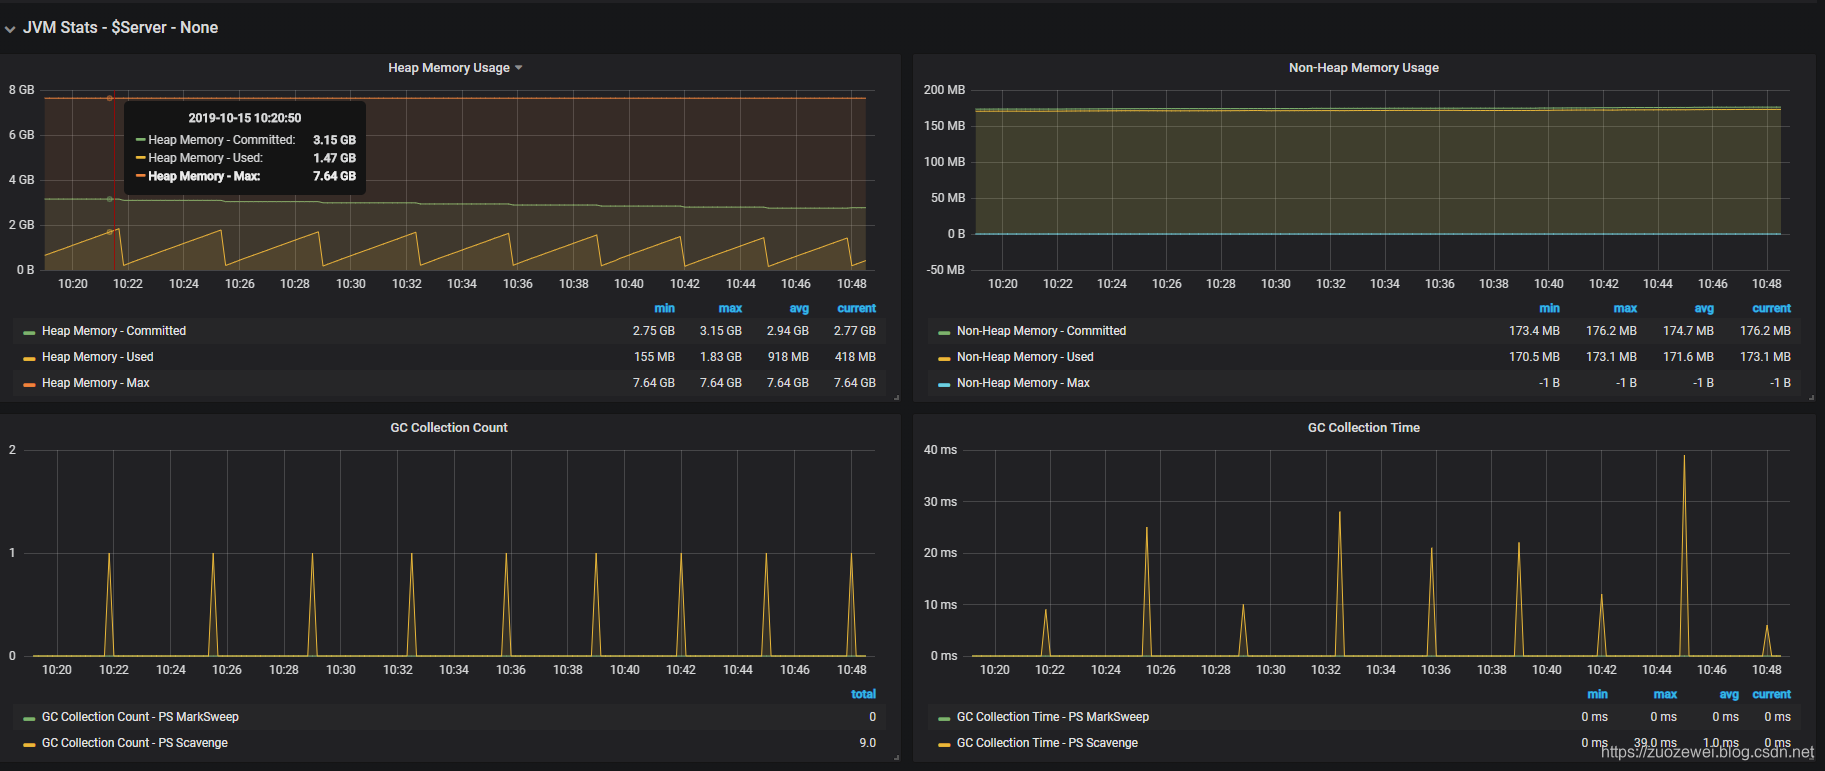
Task: Sort Non-Heap legend by min column
Action: [1549, 308]
